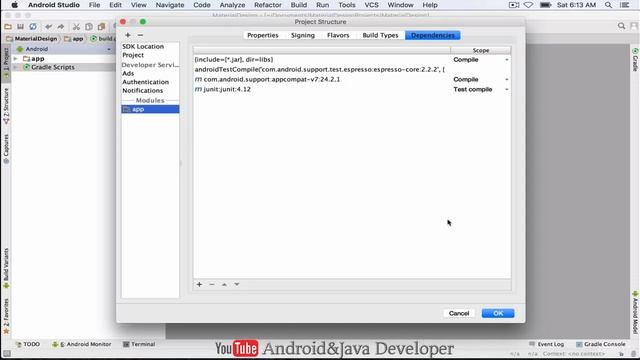
Task: Add a new module with the top-left plus
Action: pos(128,35)
